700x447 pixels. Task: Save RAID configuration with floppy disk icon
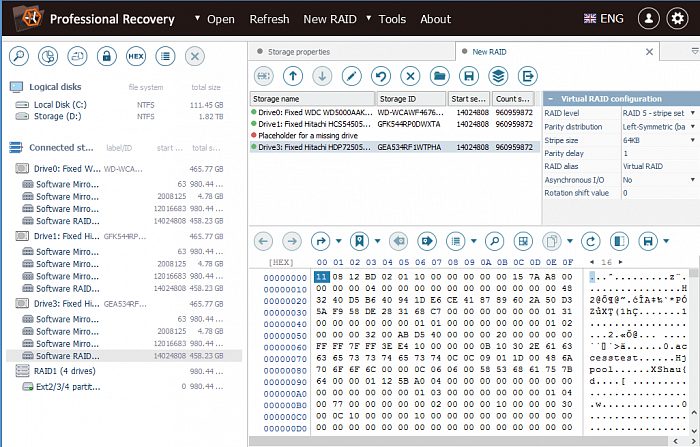pyautogui.click(x=469, y=76)
